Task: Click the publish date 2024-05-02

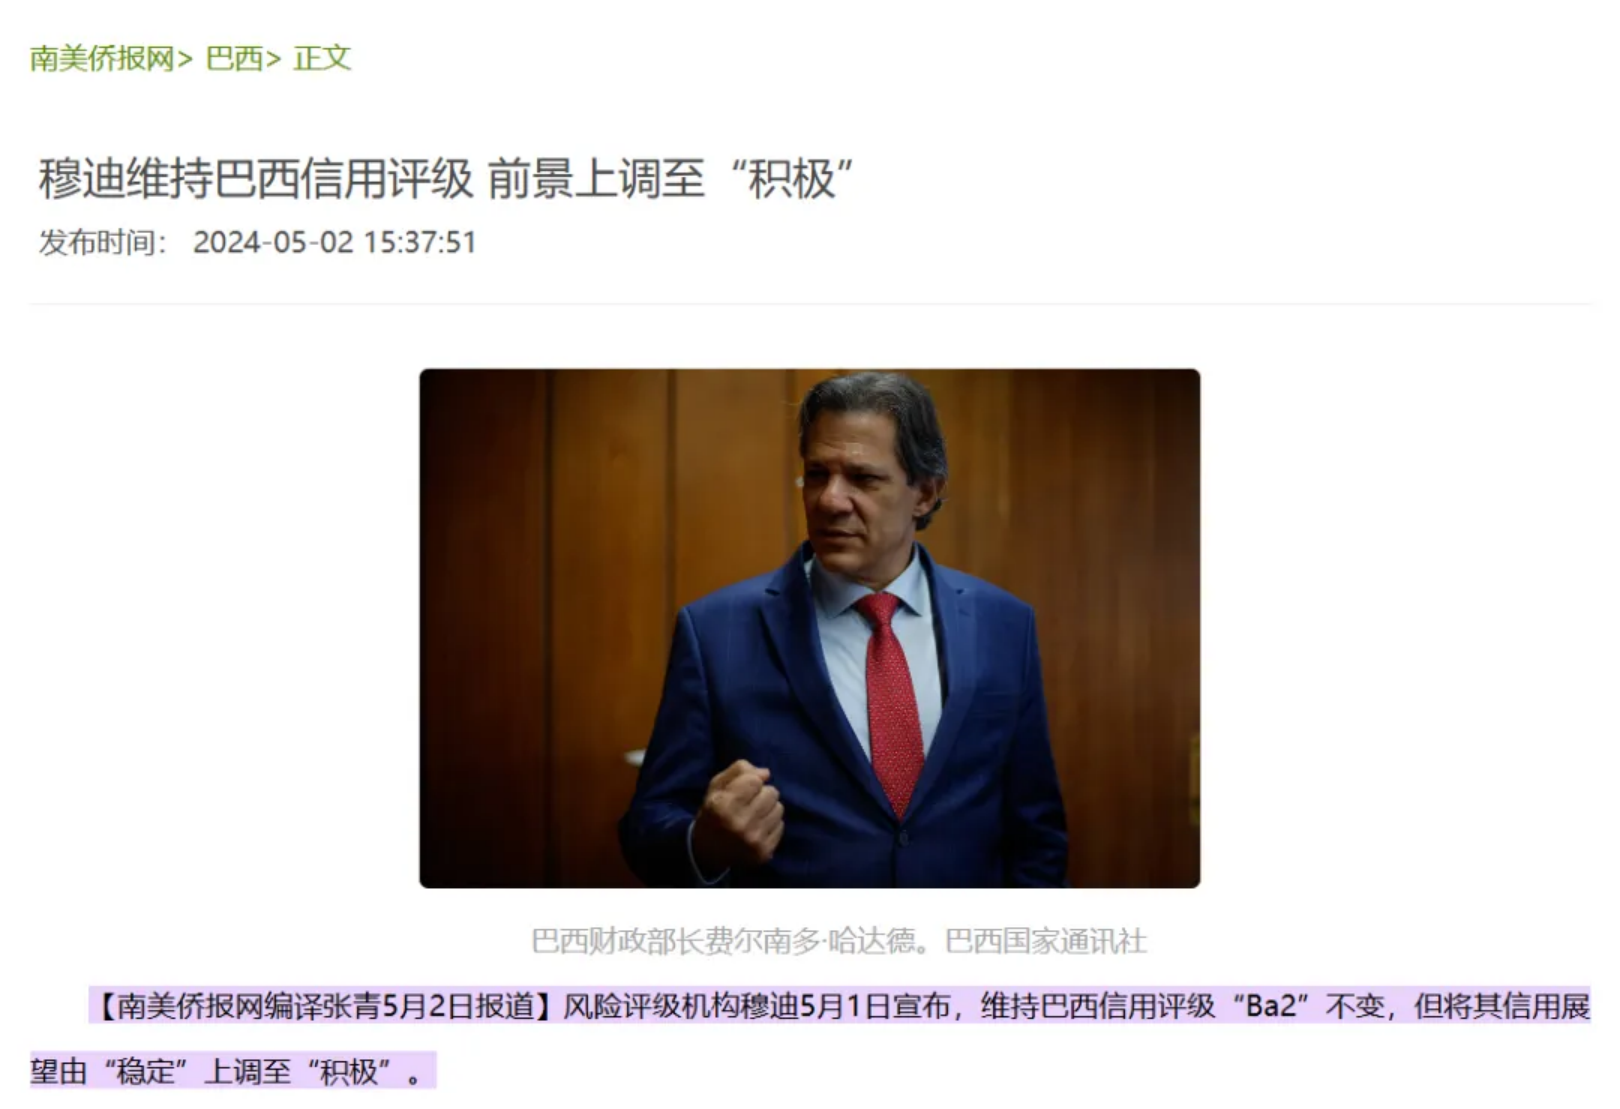Action: pyautogui.click(x=273, y=242)
